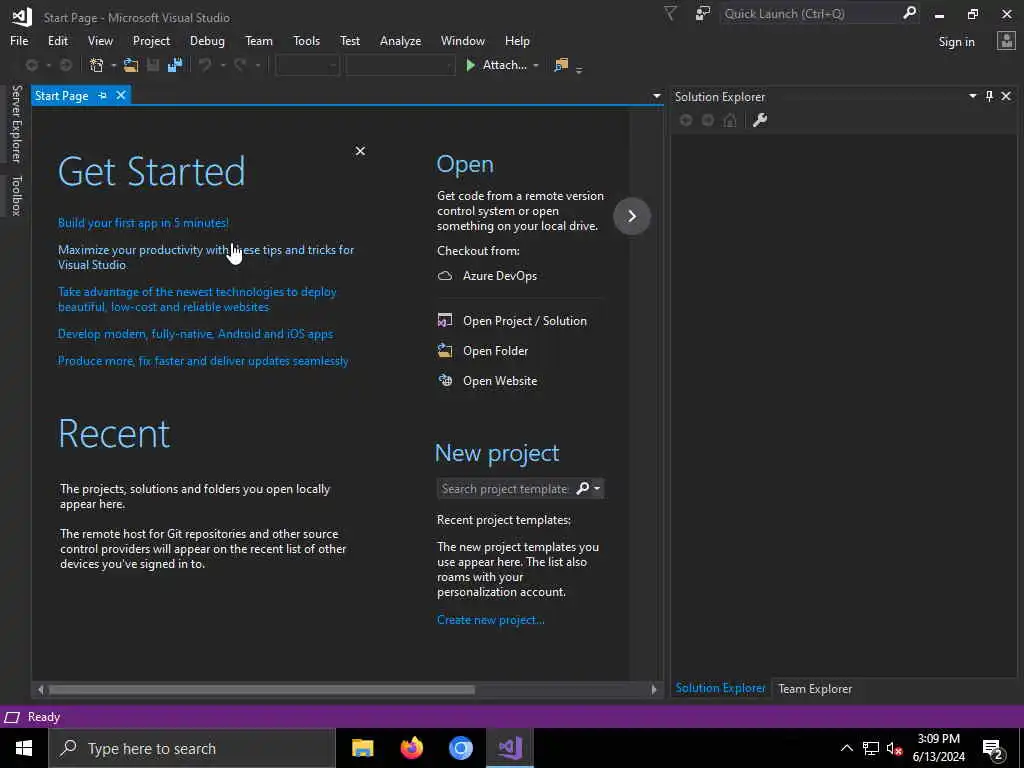Open File Explorer from the taskbar
Screen dimensions: 1024x768
coord(362,748)
